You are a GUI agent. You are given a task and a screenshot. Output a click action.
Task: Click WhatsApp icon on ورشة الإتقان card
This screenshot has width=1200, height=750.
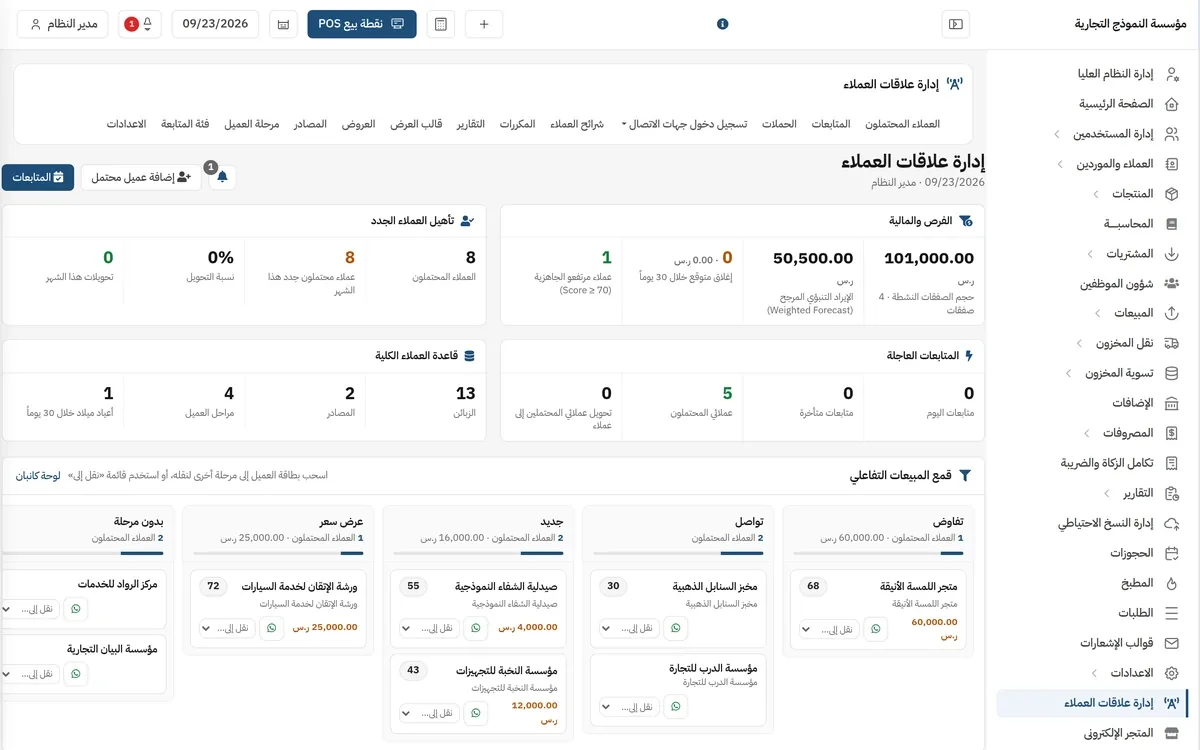click(272, 629)
